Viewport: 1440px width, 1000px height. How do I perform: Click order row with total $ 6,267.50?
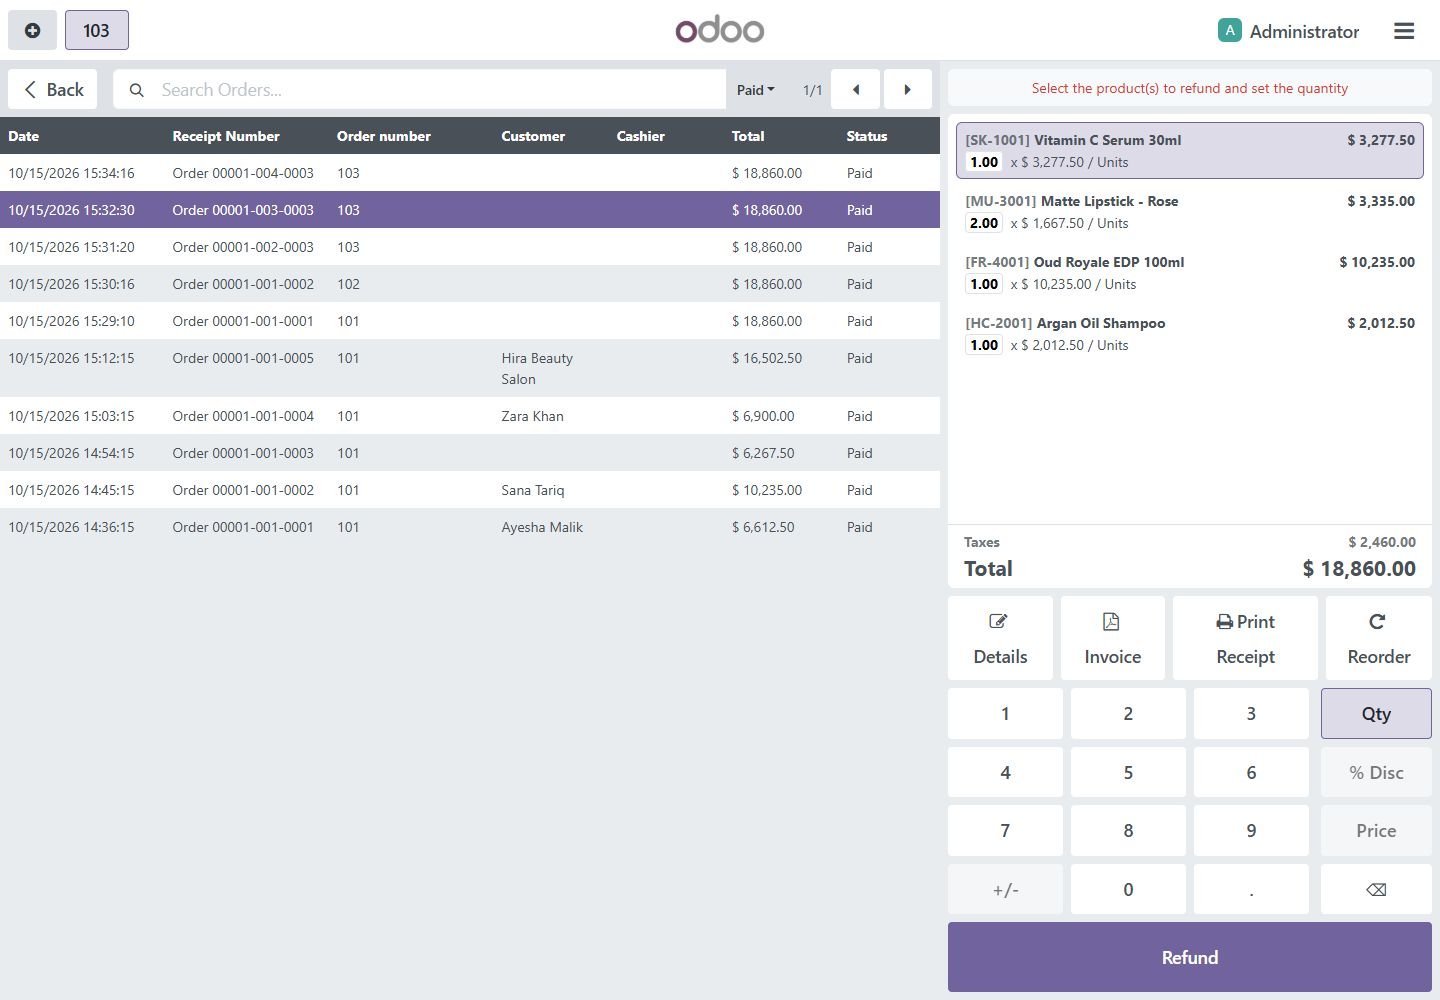pos(470,453)
